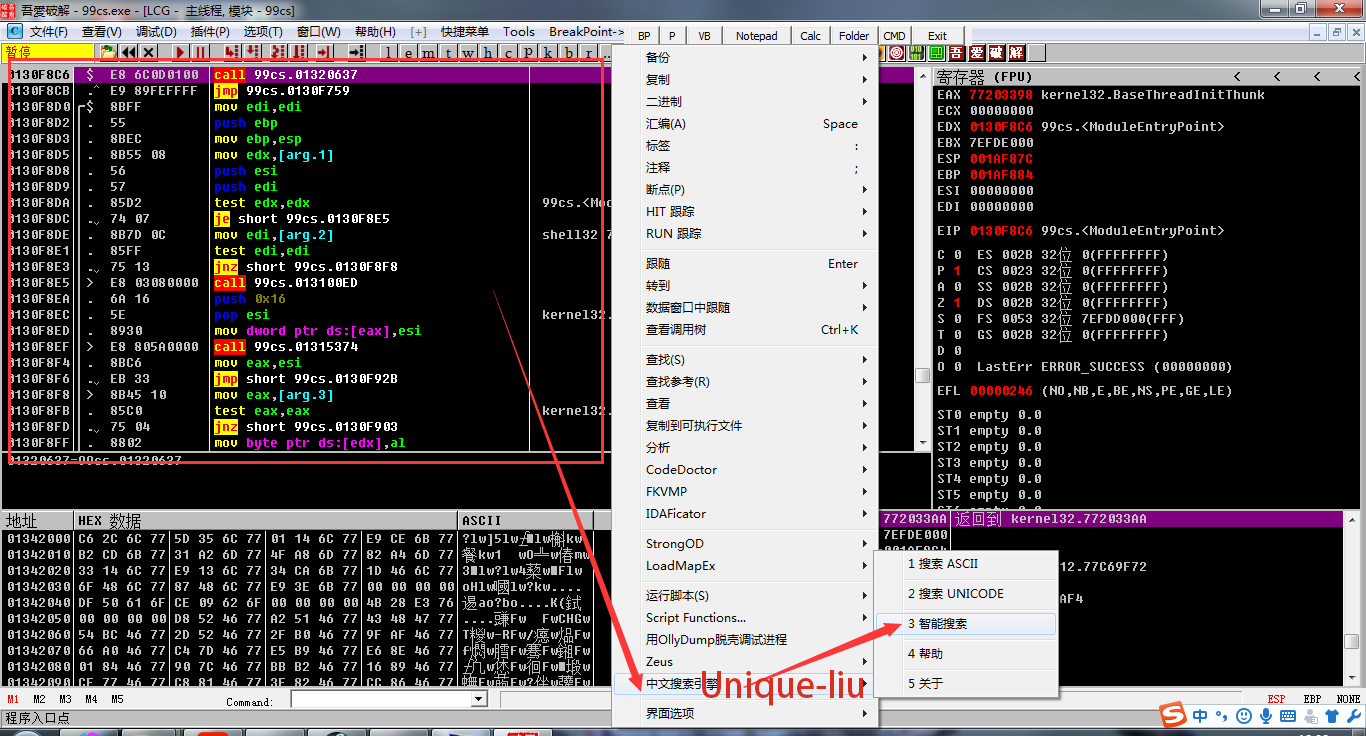Click the Folder shortcut button

pyautogui.click(x=854, y=36)
